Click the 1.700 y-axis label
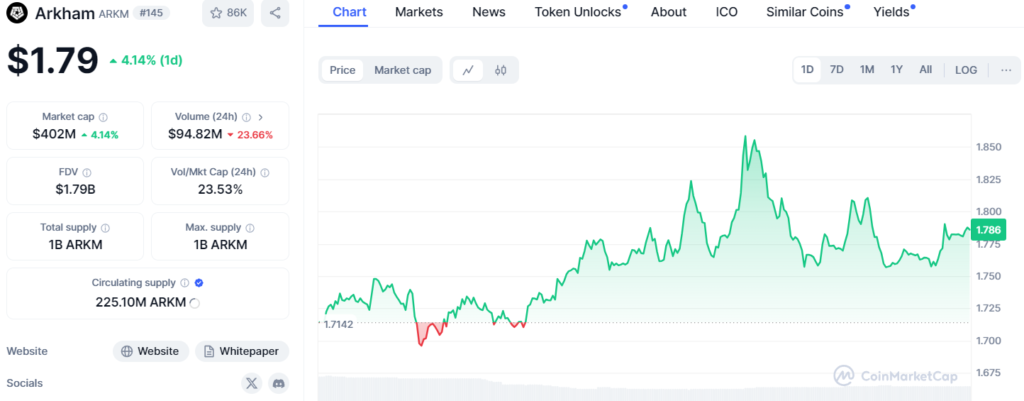The image size is (1024, 401). [989, 340]
